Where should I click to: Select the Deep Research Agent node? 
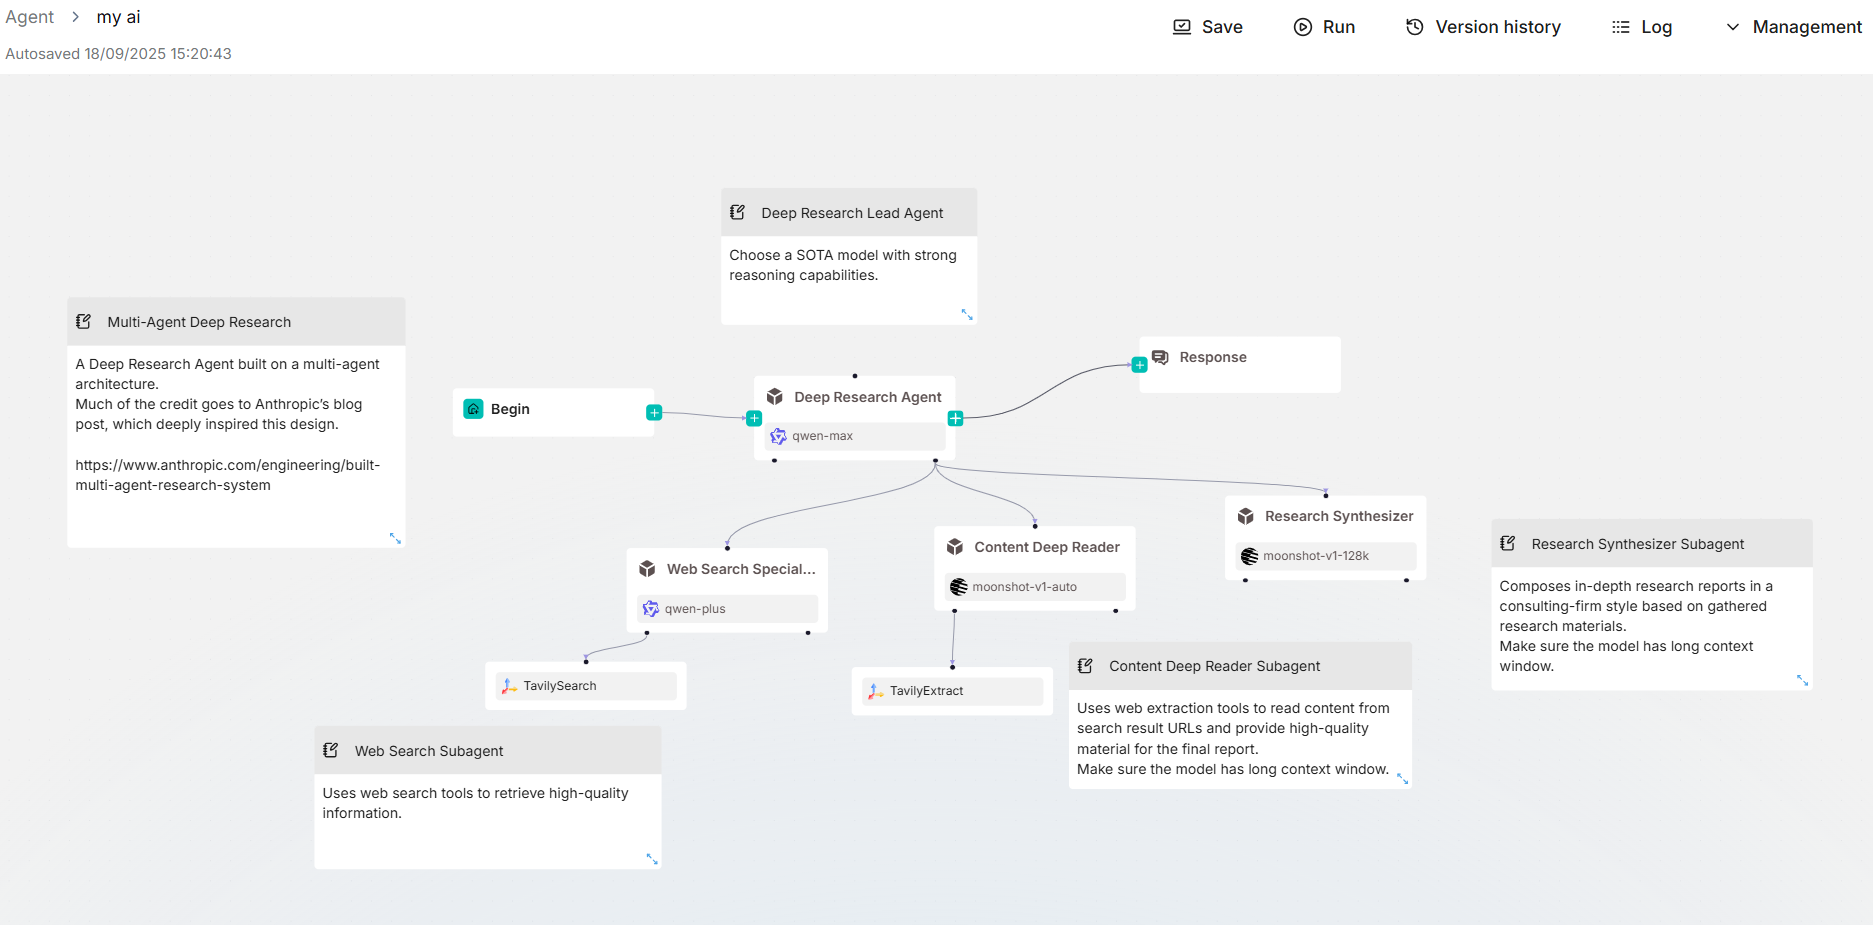point(855,417)
